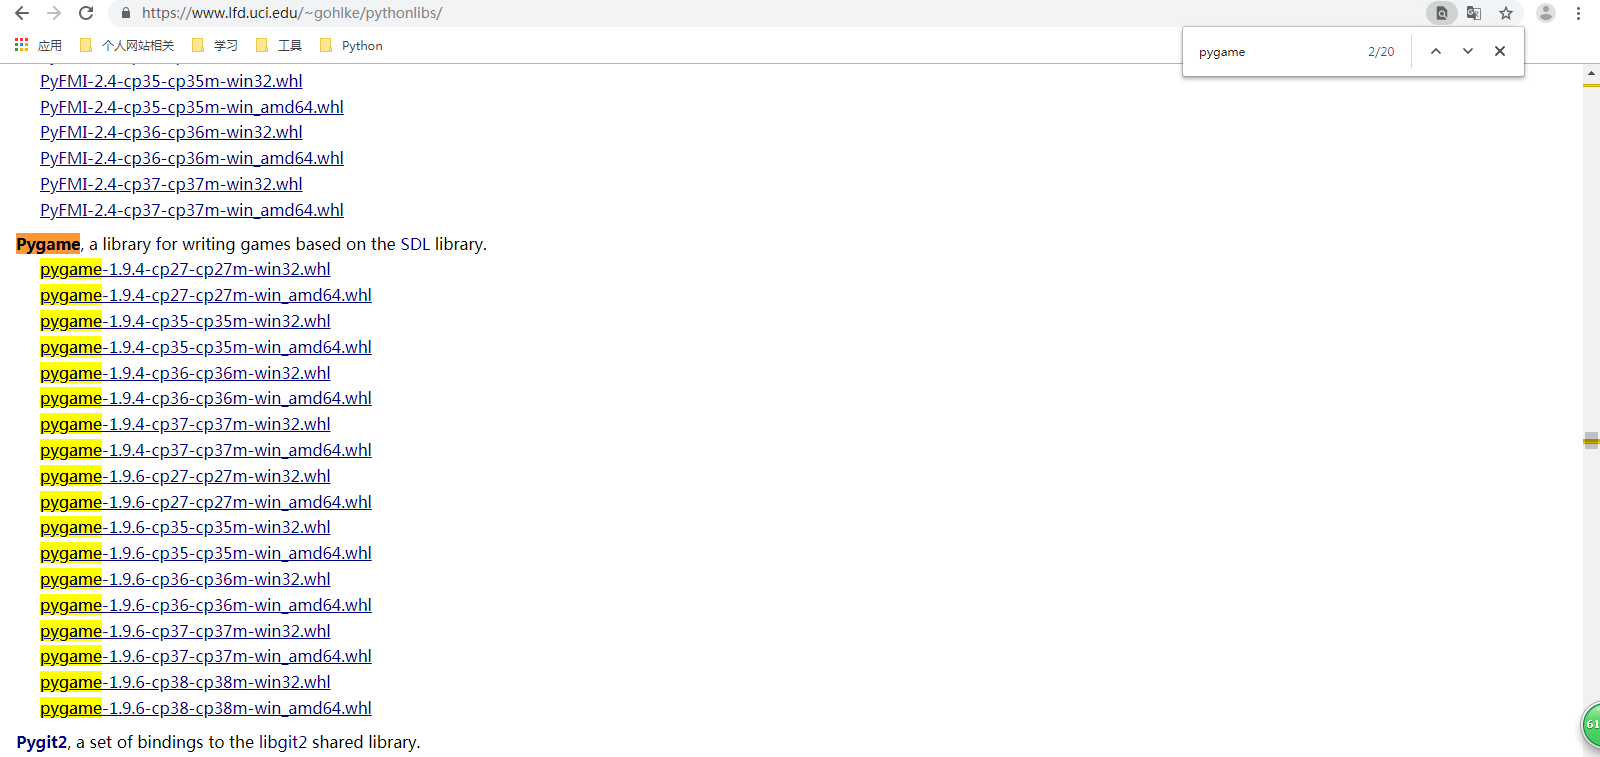Screen dimensions: 1600x757
Task: Download pygame-1.9.6-cp27-cp27m-win32.whl
Action: click(x=185, y=476)
